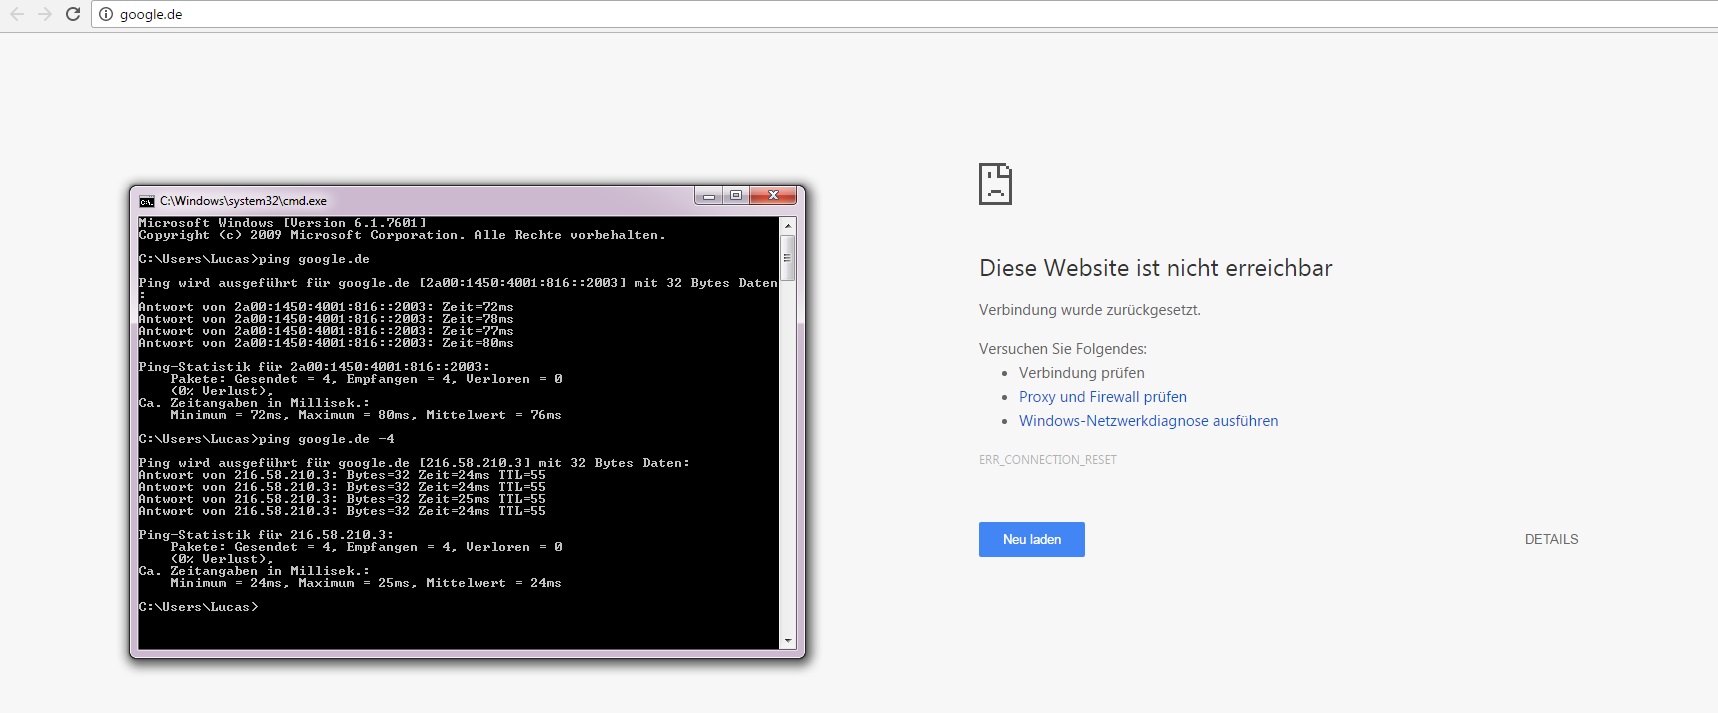Viewport: 1718px width, 713px height.
Task: Click the browser forward arrow
Action: [44, 14]
